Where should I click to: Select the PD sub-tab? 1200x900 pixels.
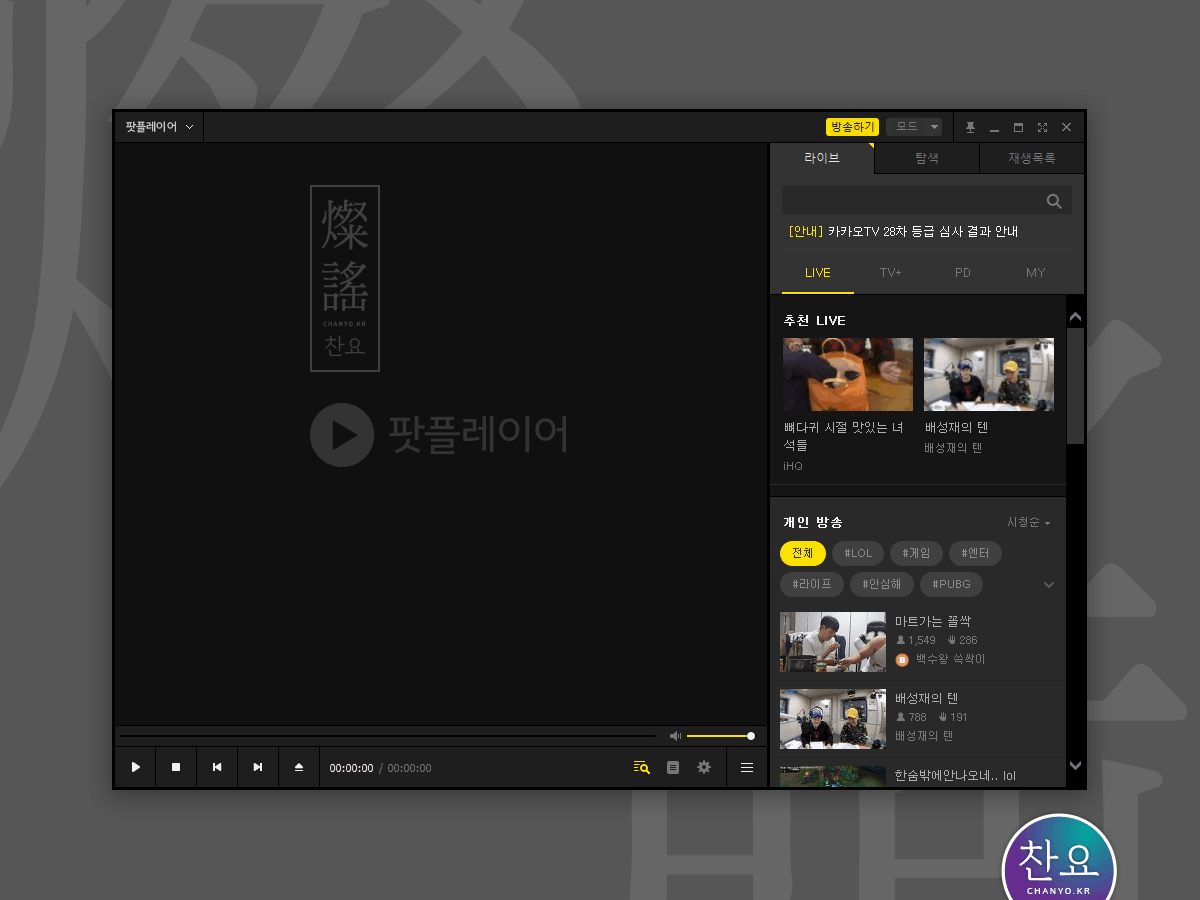(x=963, y=273)
